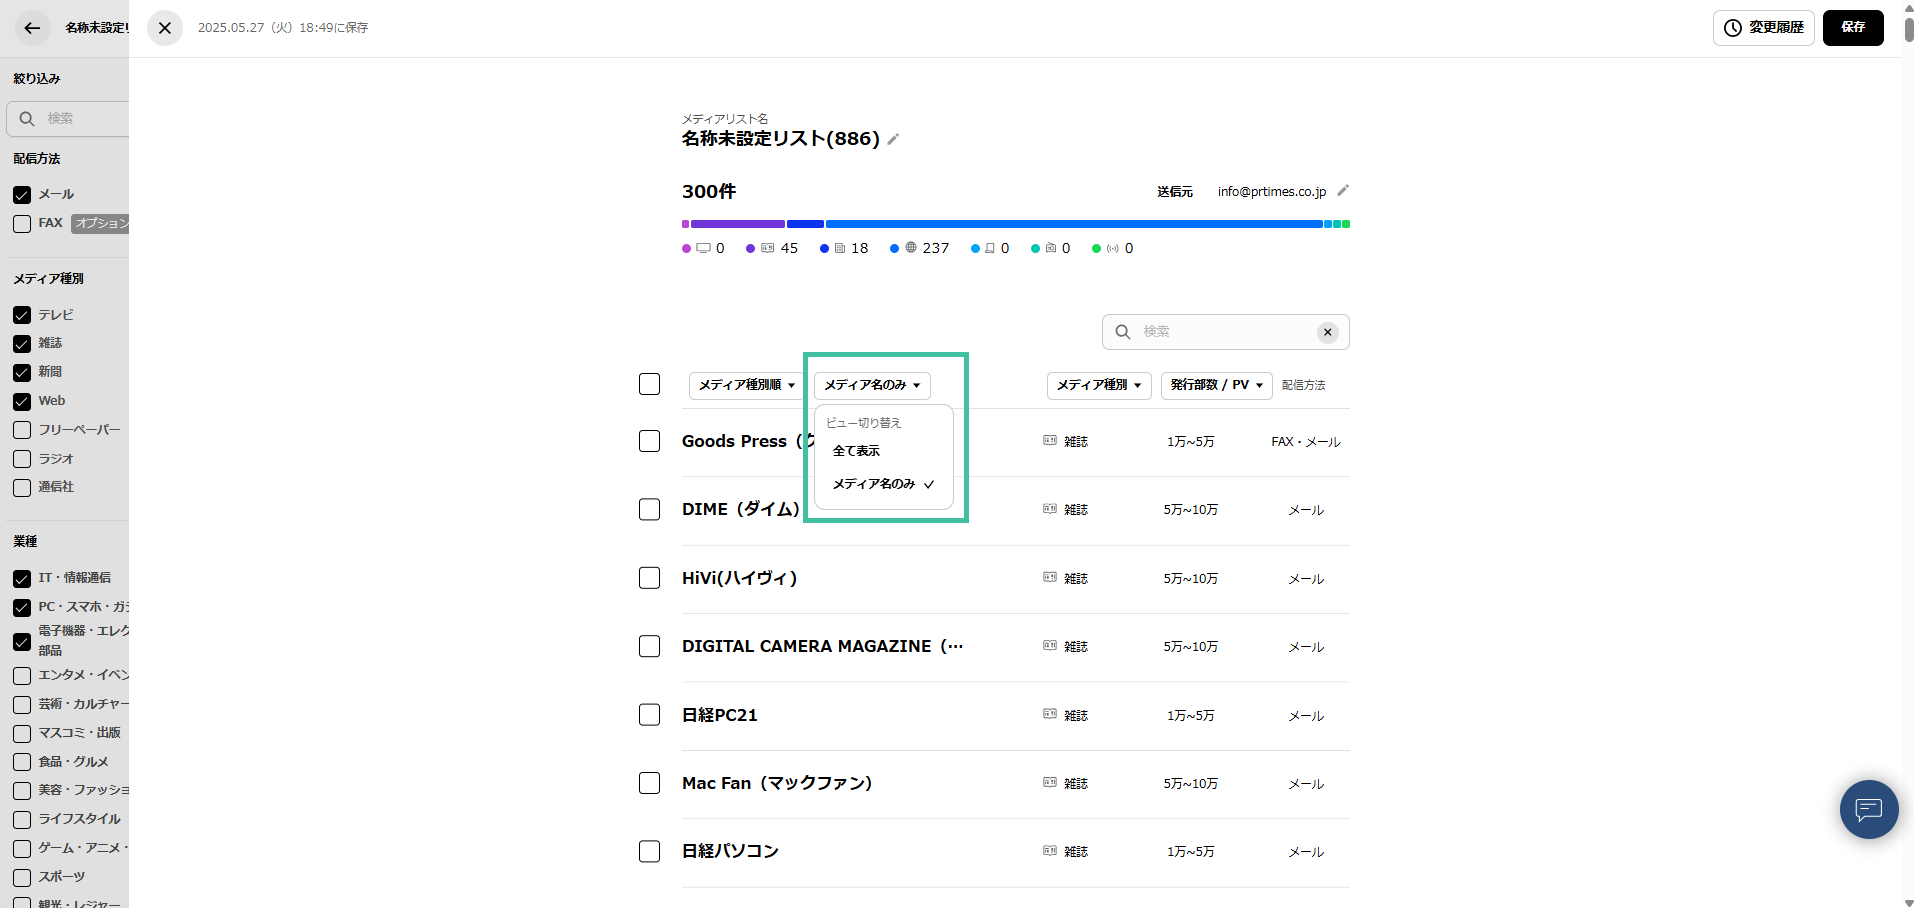Open the chat support bubble
This screenshot has height=908, width=1914.
1868,809
